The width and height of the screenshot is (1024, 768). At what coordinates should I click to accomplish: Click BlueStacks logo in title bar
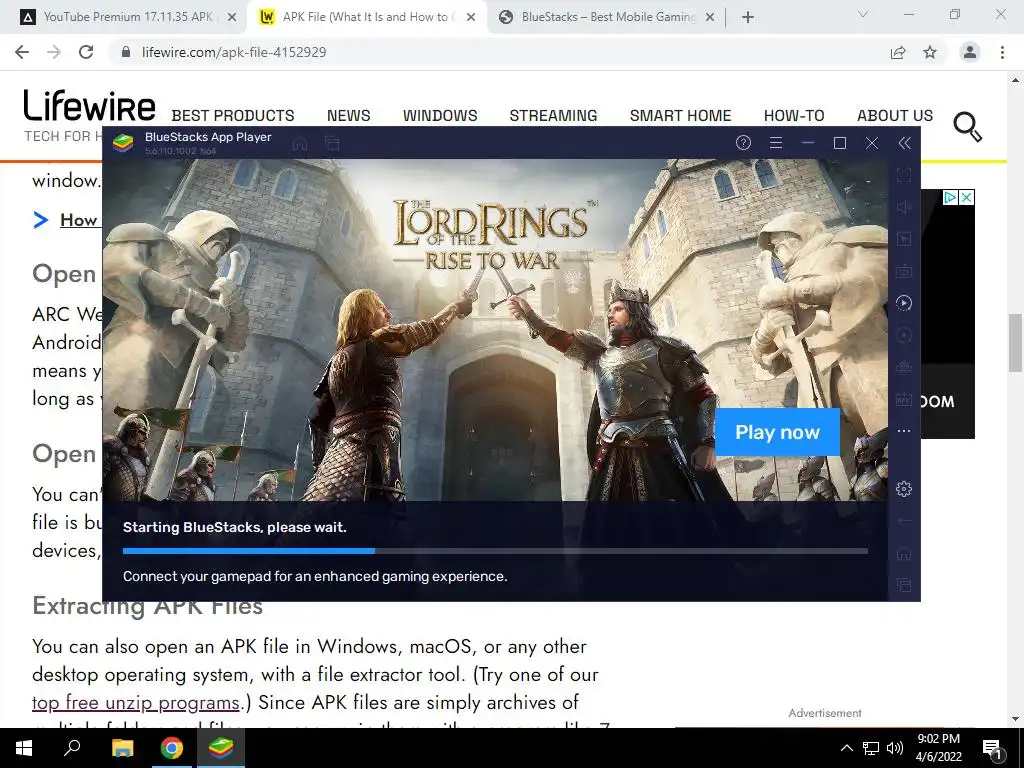pos(123,142)
